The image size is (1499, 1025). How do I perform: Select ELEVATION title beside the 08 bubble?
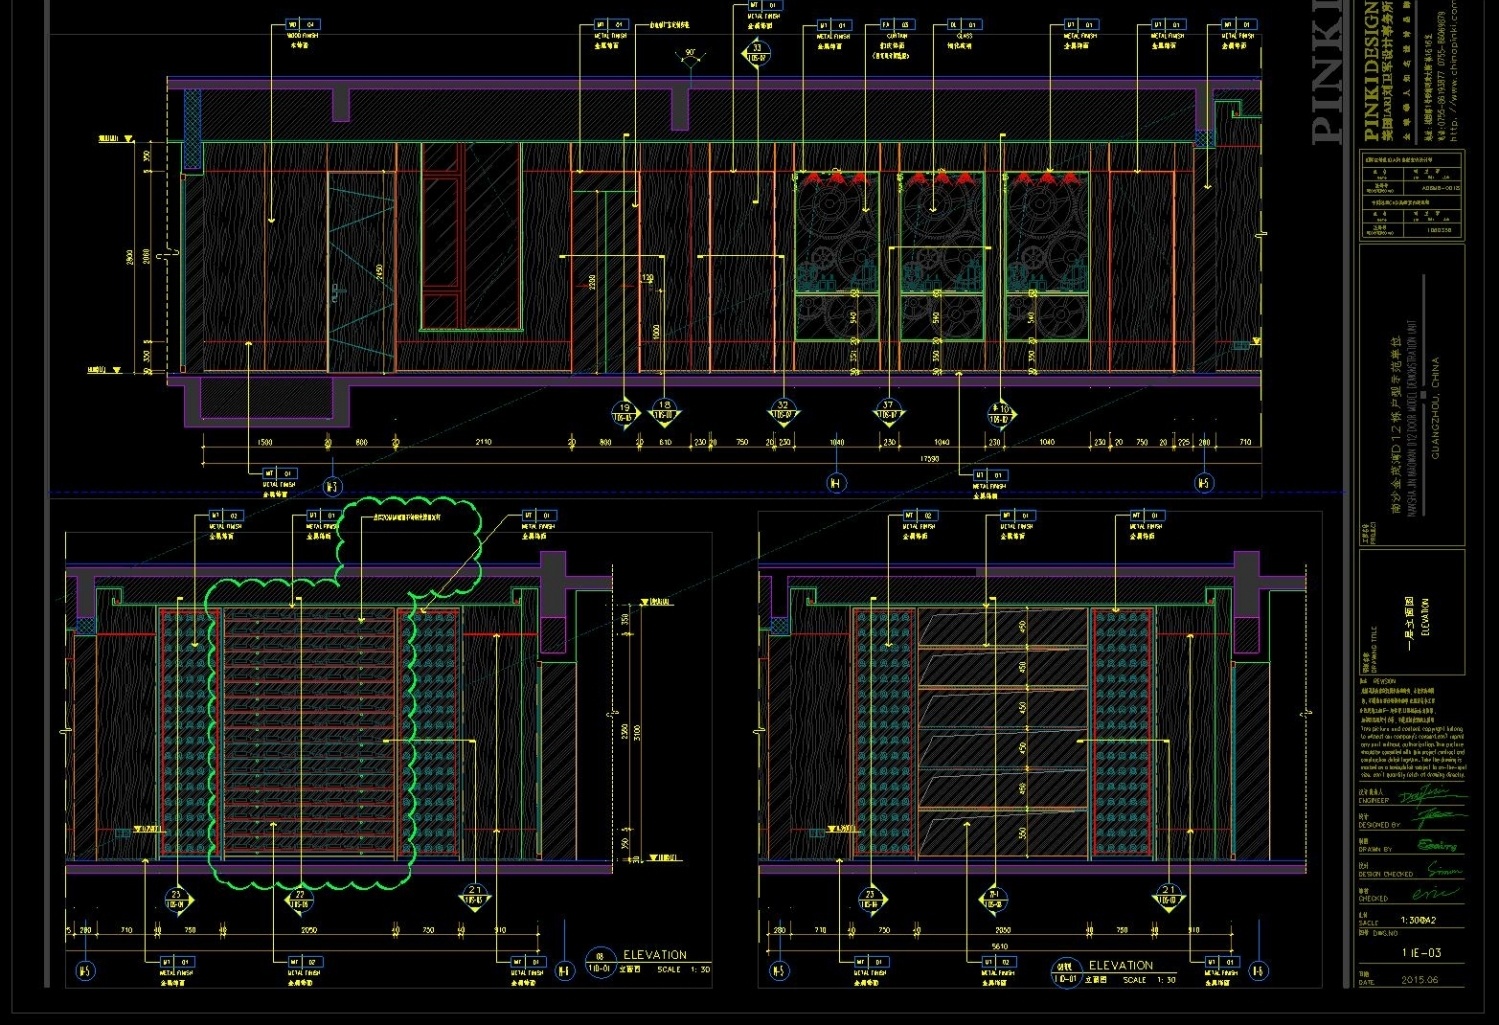point(655,955)
